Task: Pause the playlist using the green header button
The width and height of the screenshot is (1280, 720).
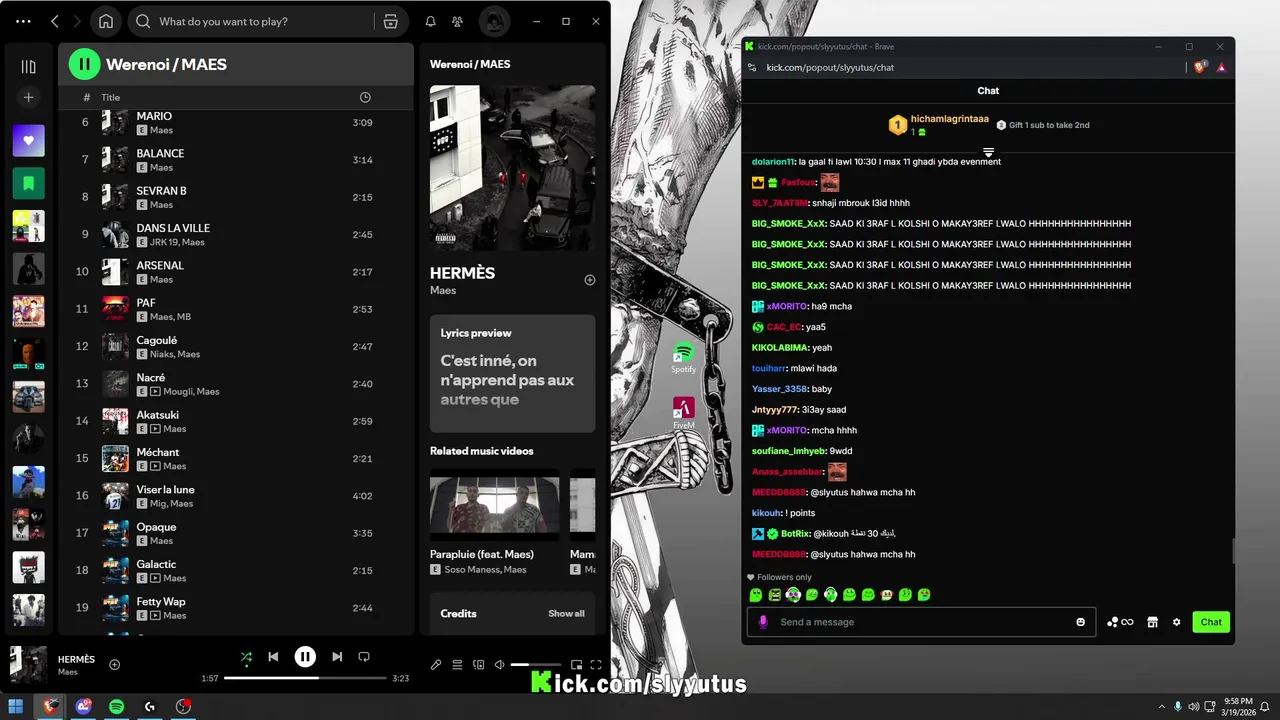Action: tap(85, 64)
